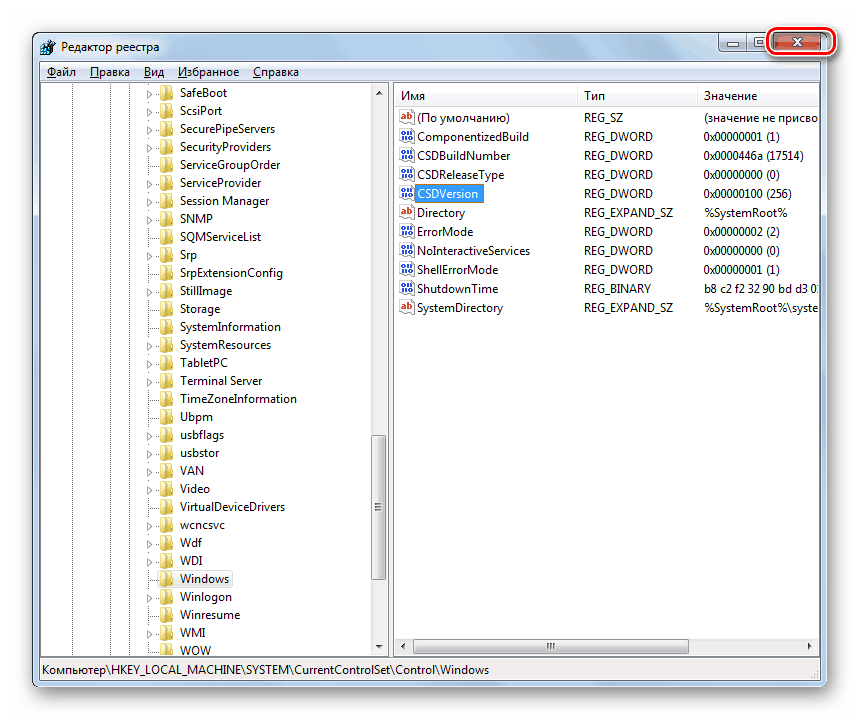Select the NoInteractiveServices value name
This screenshot has width=860, height=720.
pyautogui.click(x=473, y=251)
